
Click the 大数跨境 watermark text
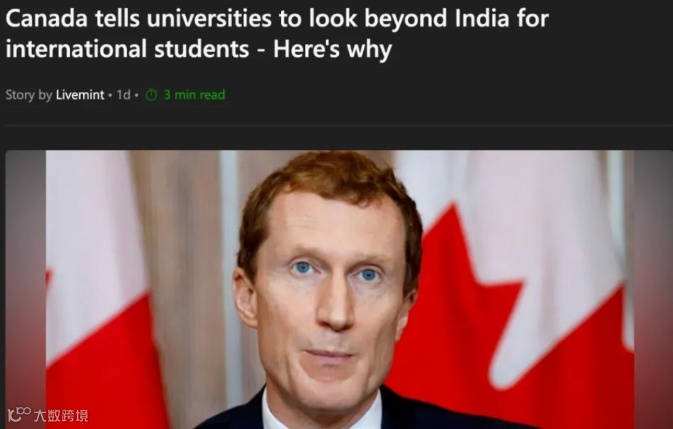[x=61, y=415]
